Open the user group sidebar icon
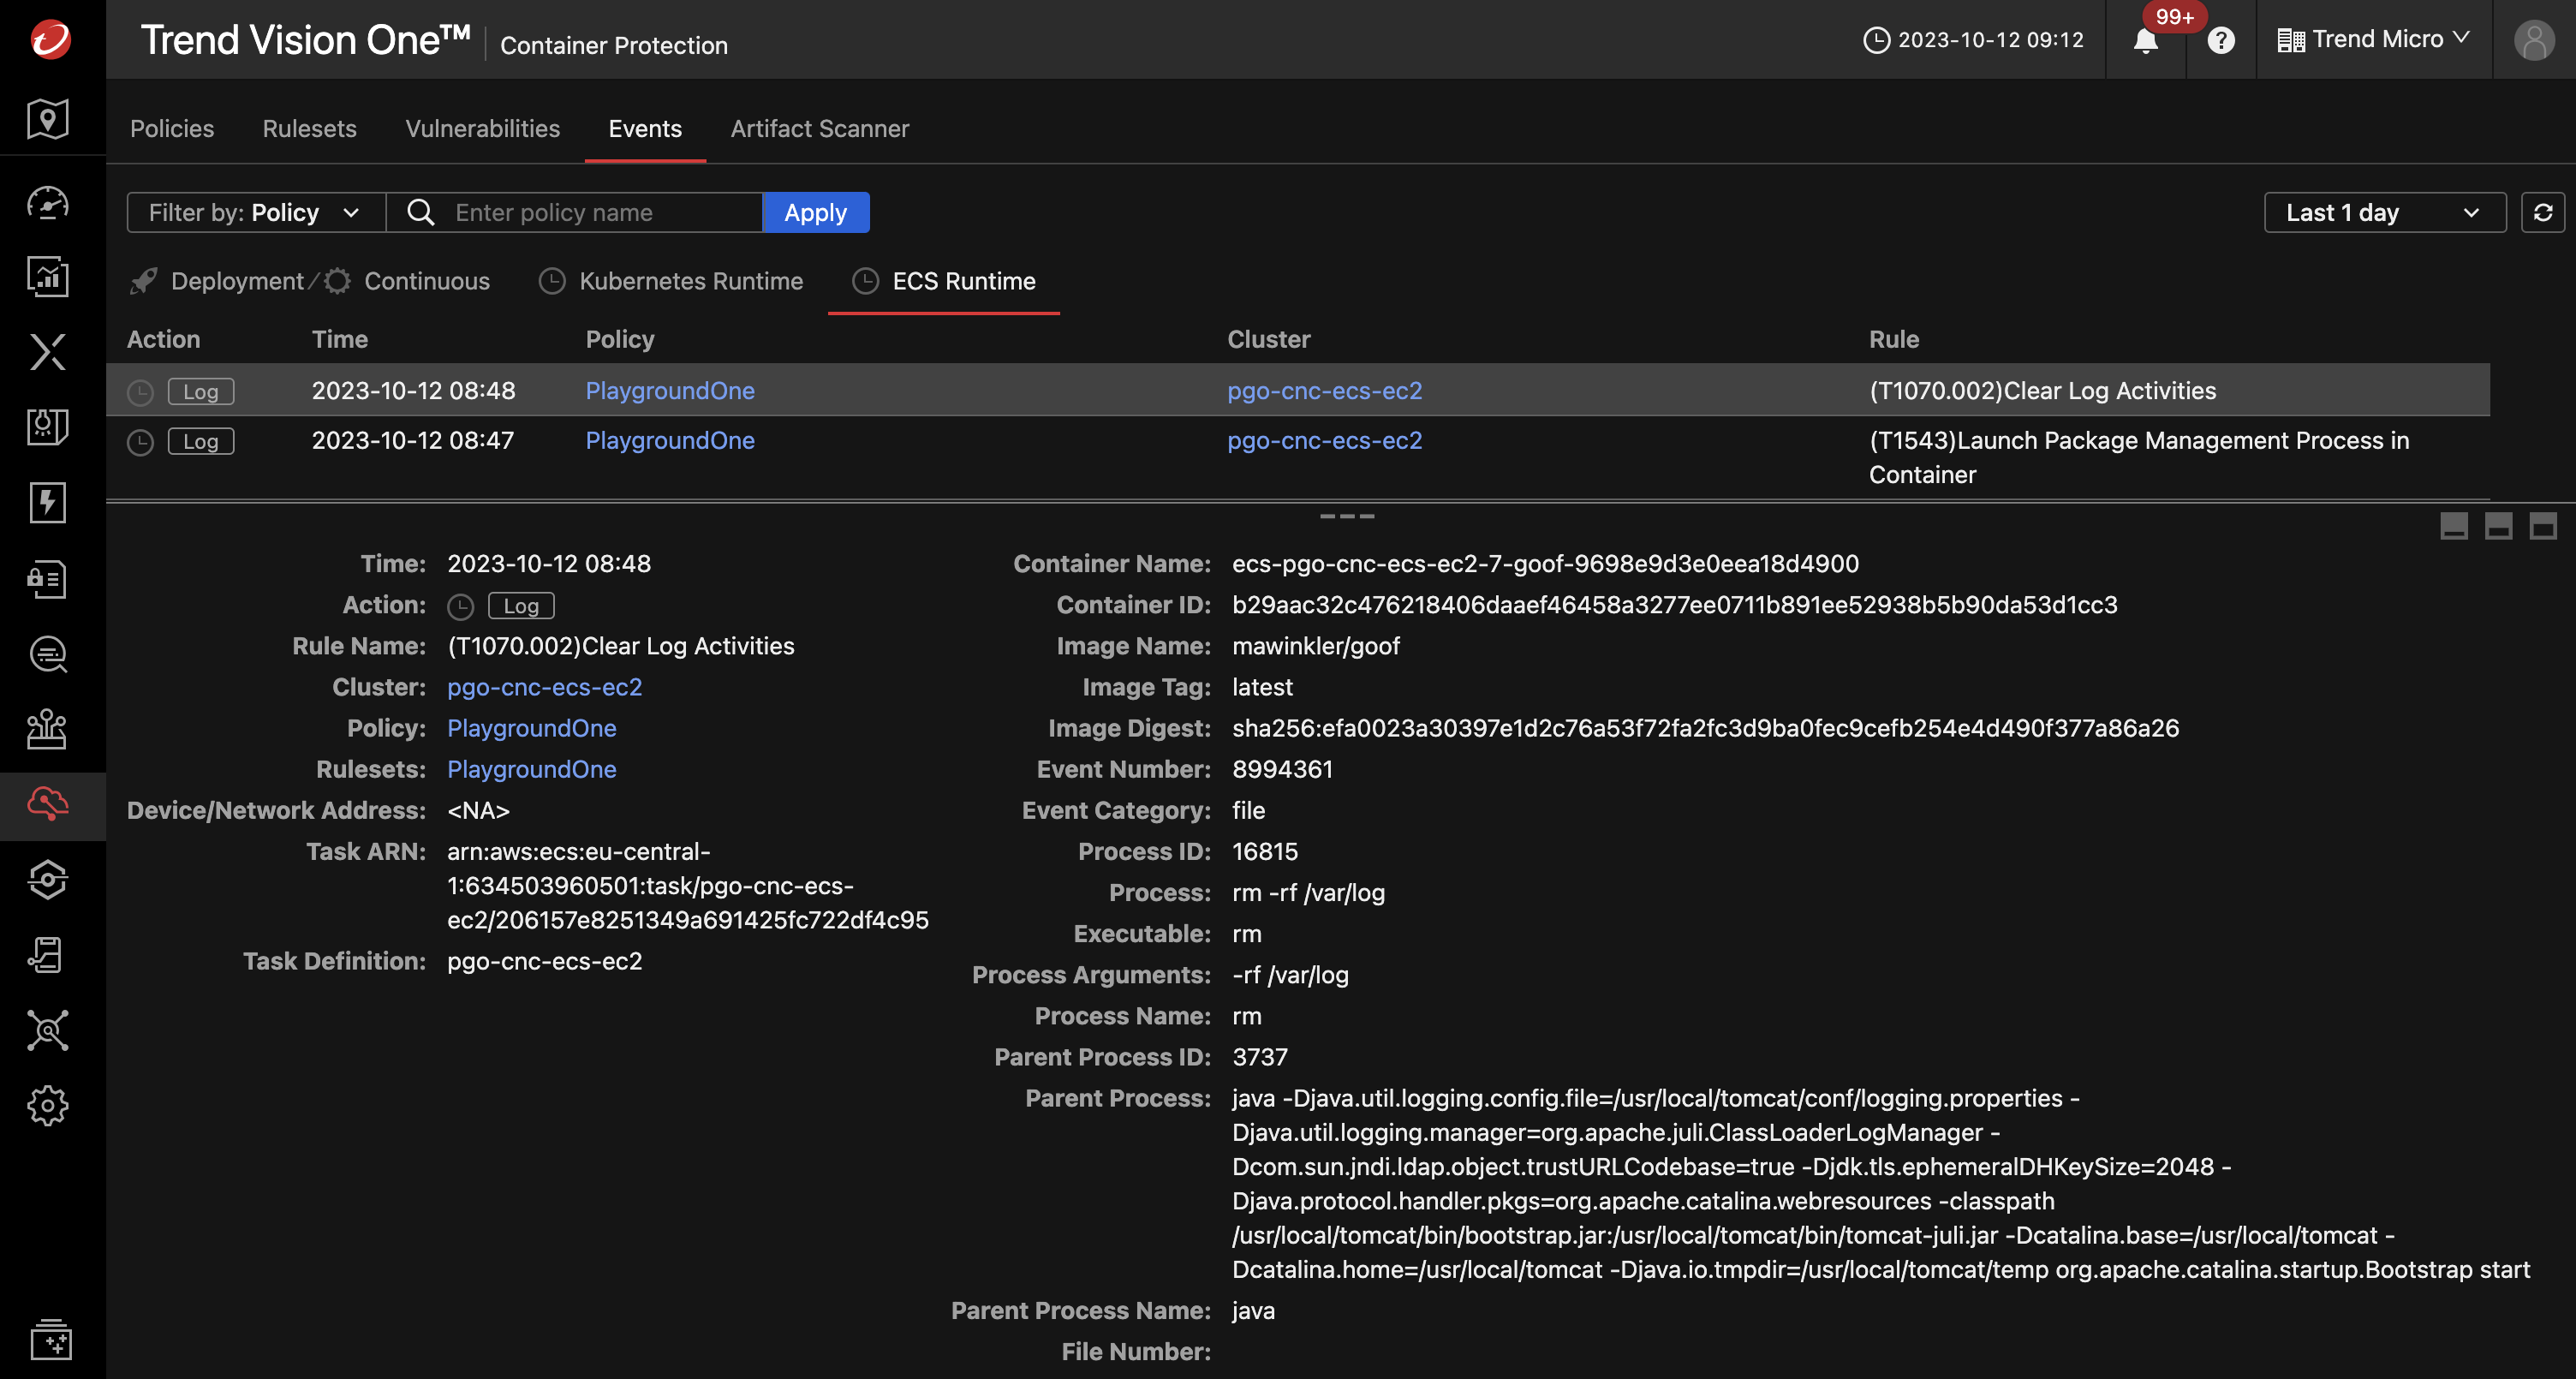This screenshot has height=1379, width=2576. [47, 729]
